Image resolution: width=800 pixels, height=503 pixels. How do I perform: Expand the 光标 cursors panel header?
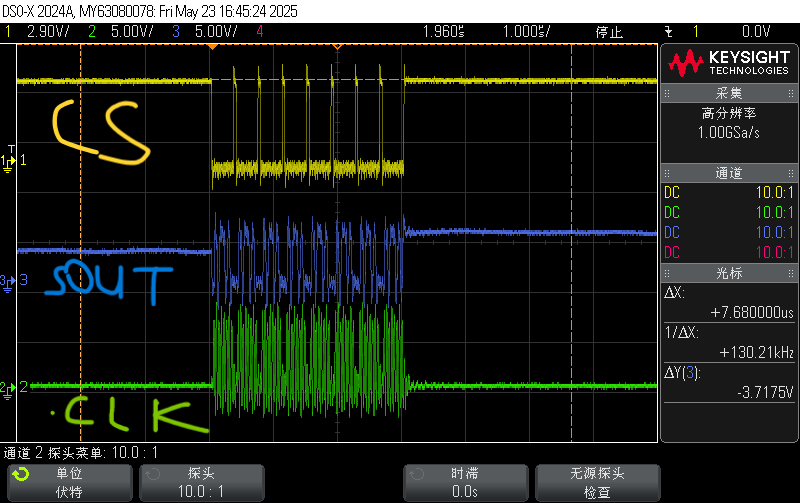point(729,273)
